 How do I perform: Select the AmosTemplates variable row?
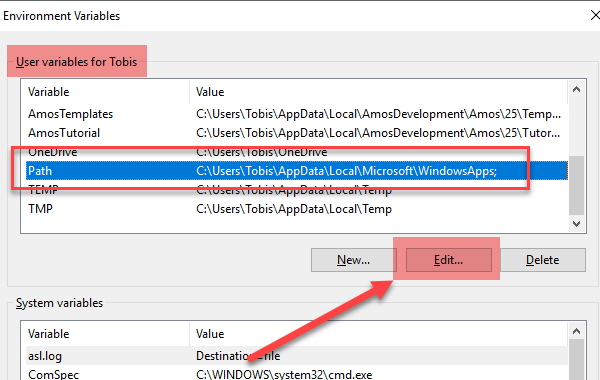pyautogui.click(x=297, y=114)
